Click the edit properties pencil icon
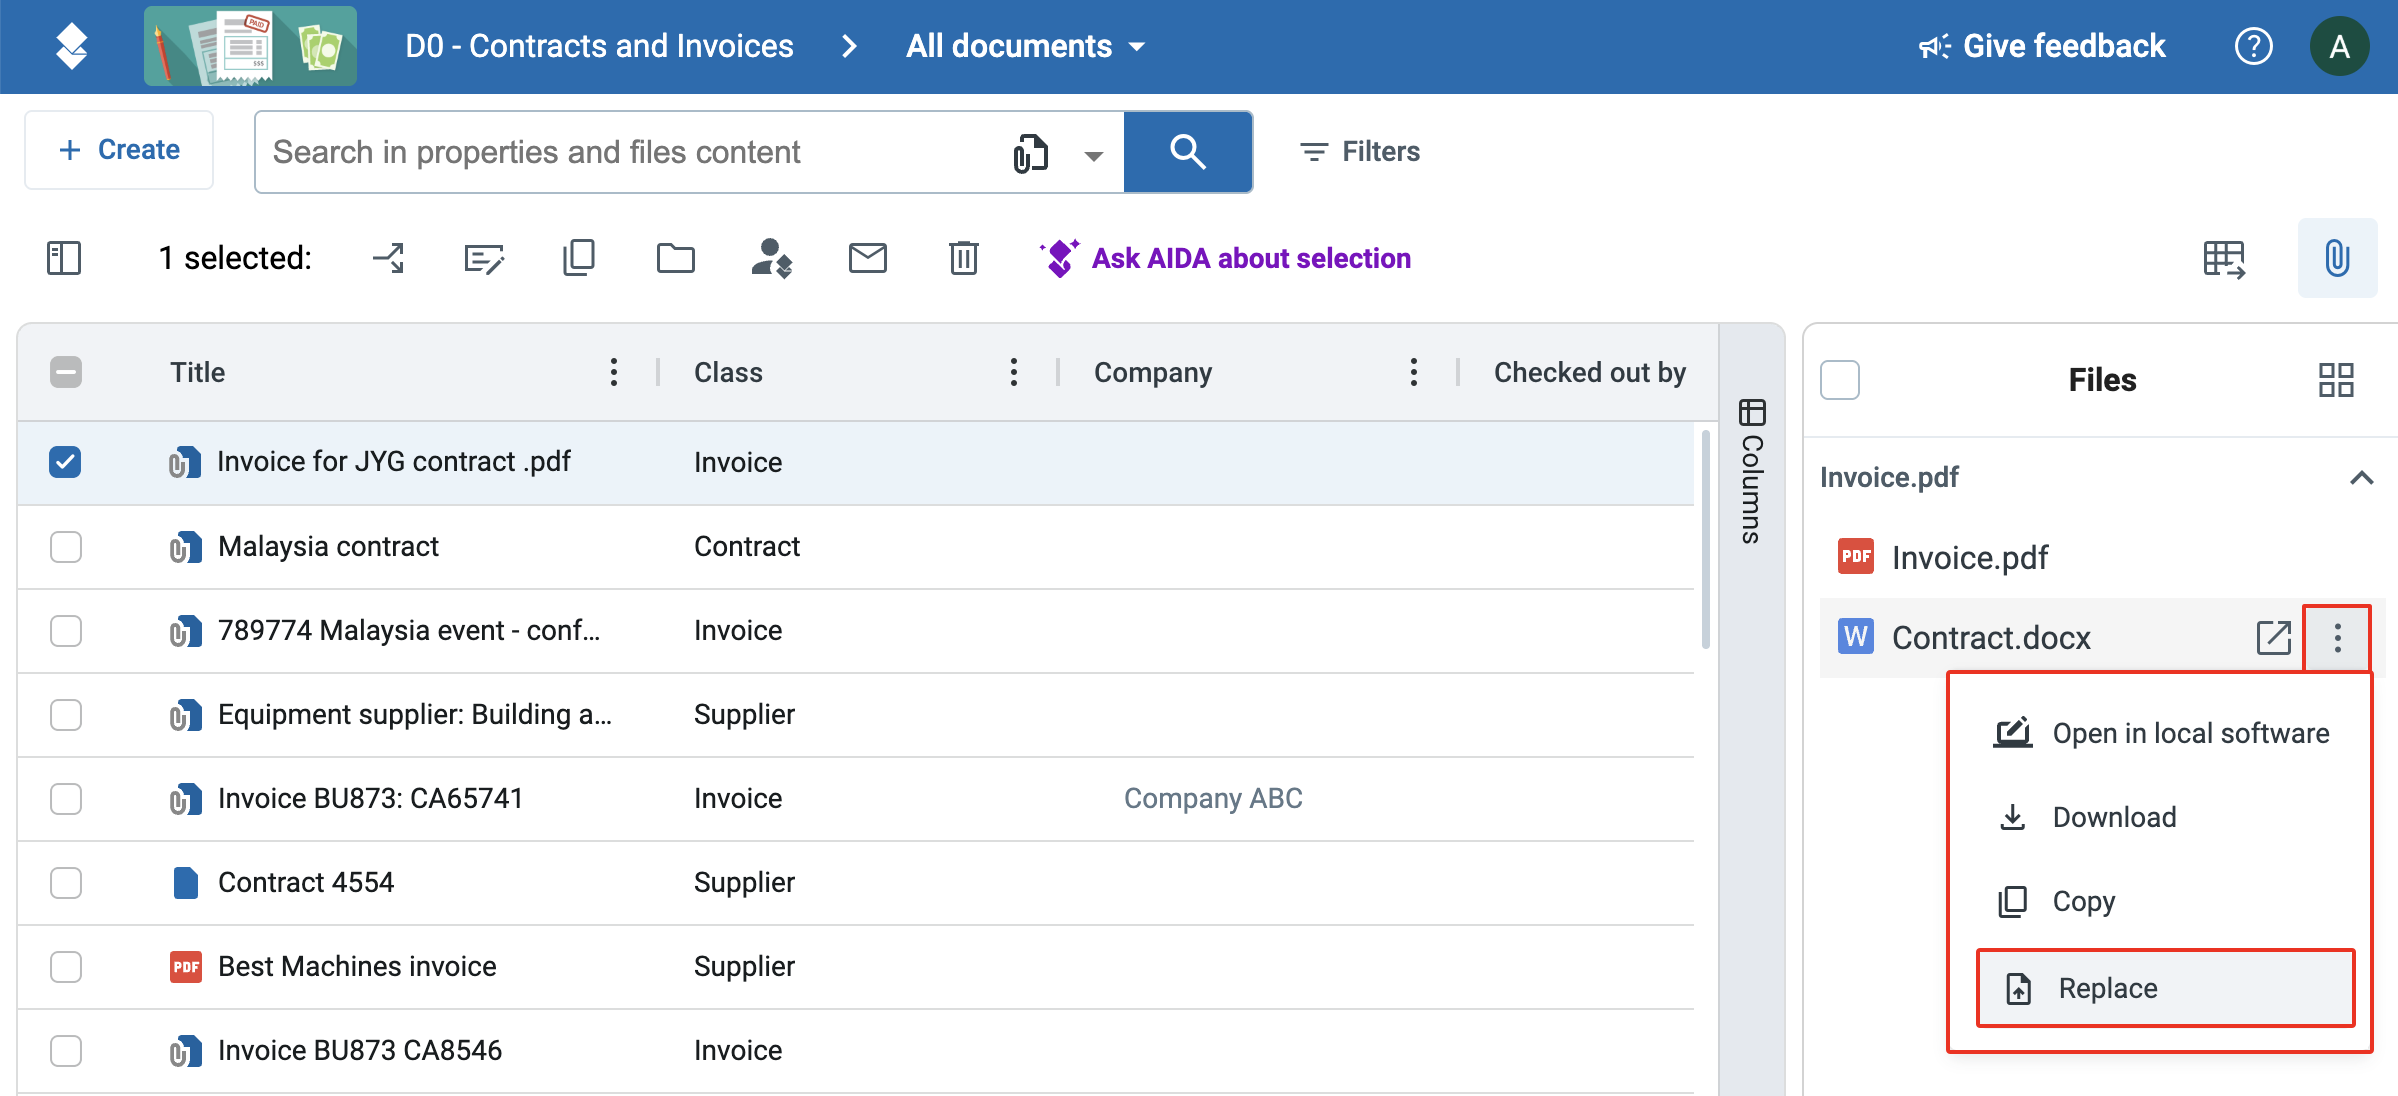The image size is (2398, 1096). tap(484, 258)
